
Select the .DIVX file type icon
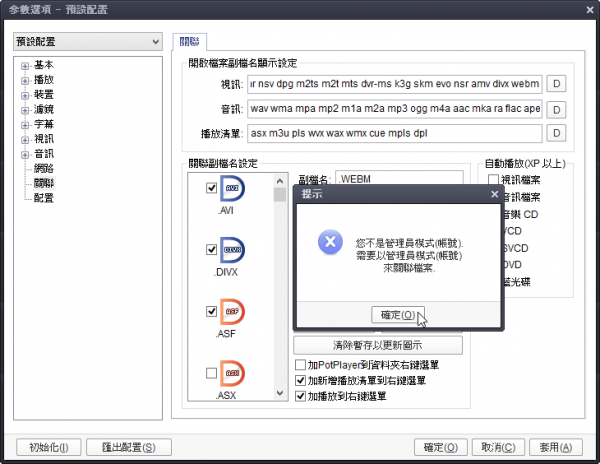(x=232, y=250)
